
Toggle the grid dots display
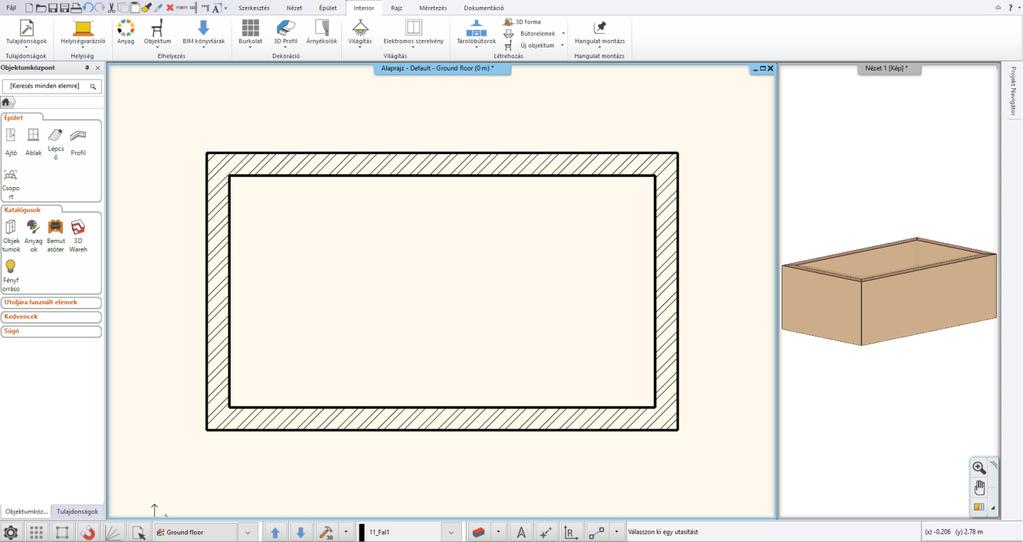[37, 532]
